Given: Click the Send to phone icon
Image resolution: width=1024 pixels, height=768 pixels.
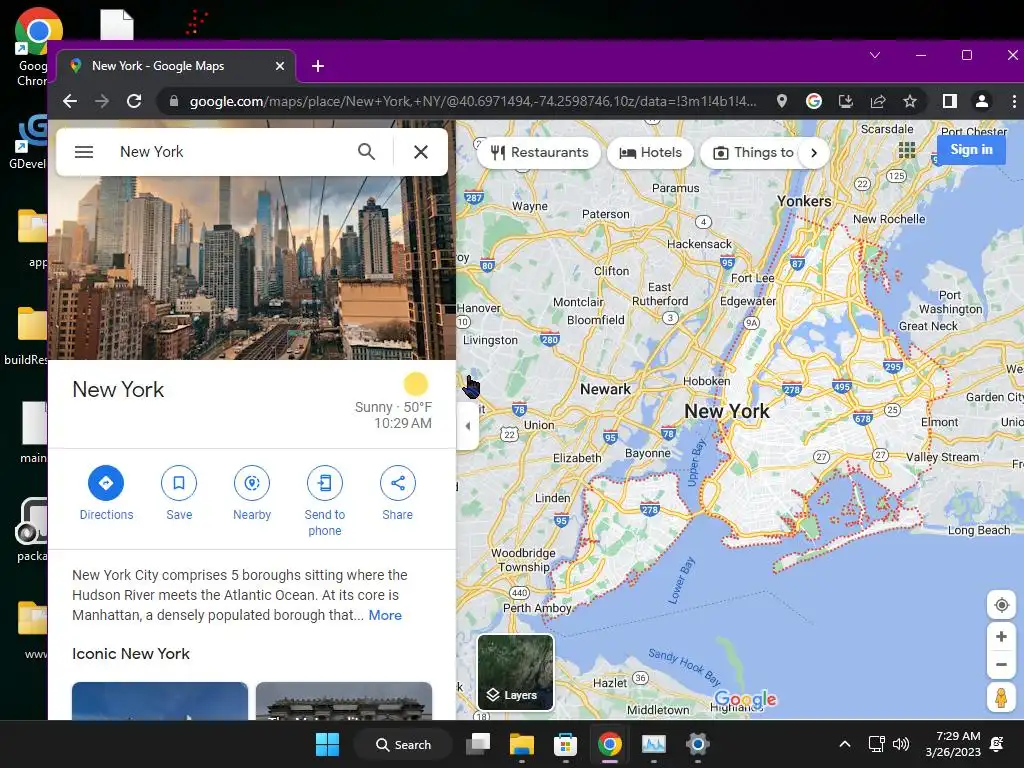Looking at the screenshot, I should pyautogui.click(x=325, y=483).
